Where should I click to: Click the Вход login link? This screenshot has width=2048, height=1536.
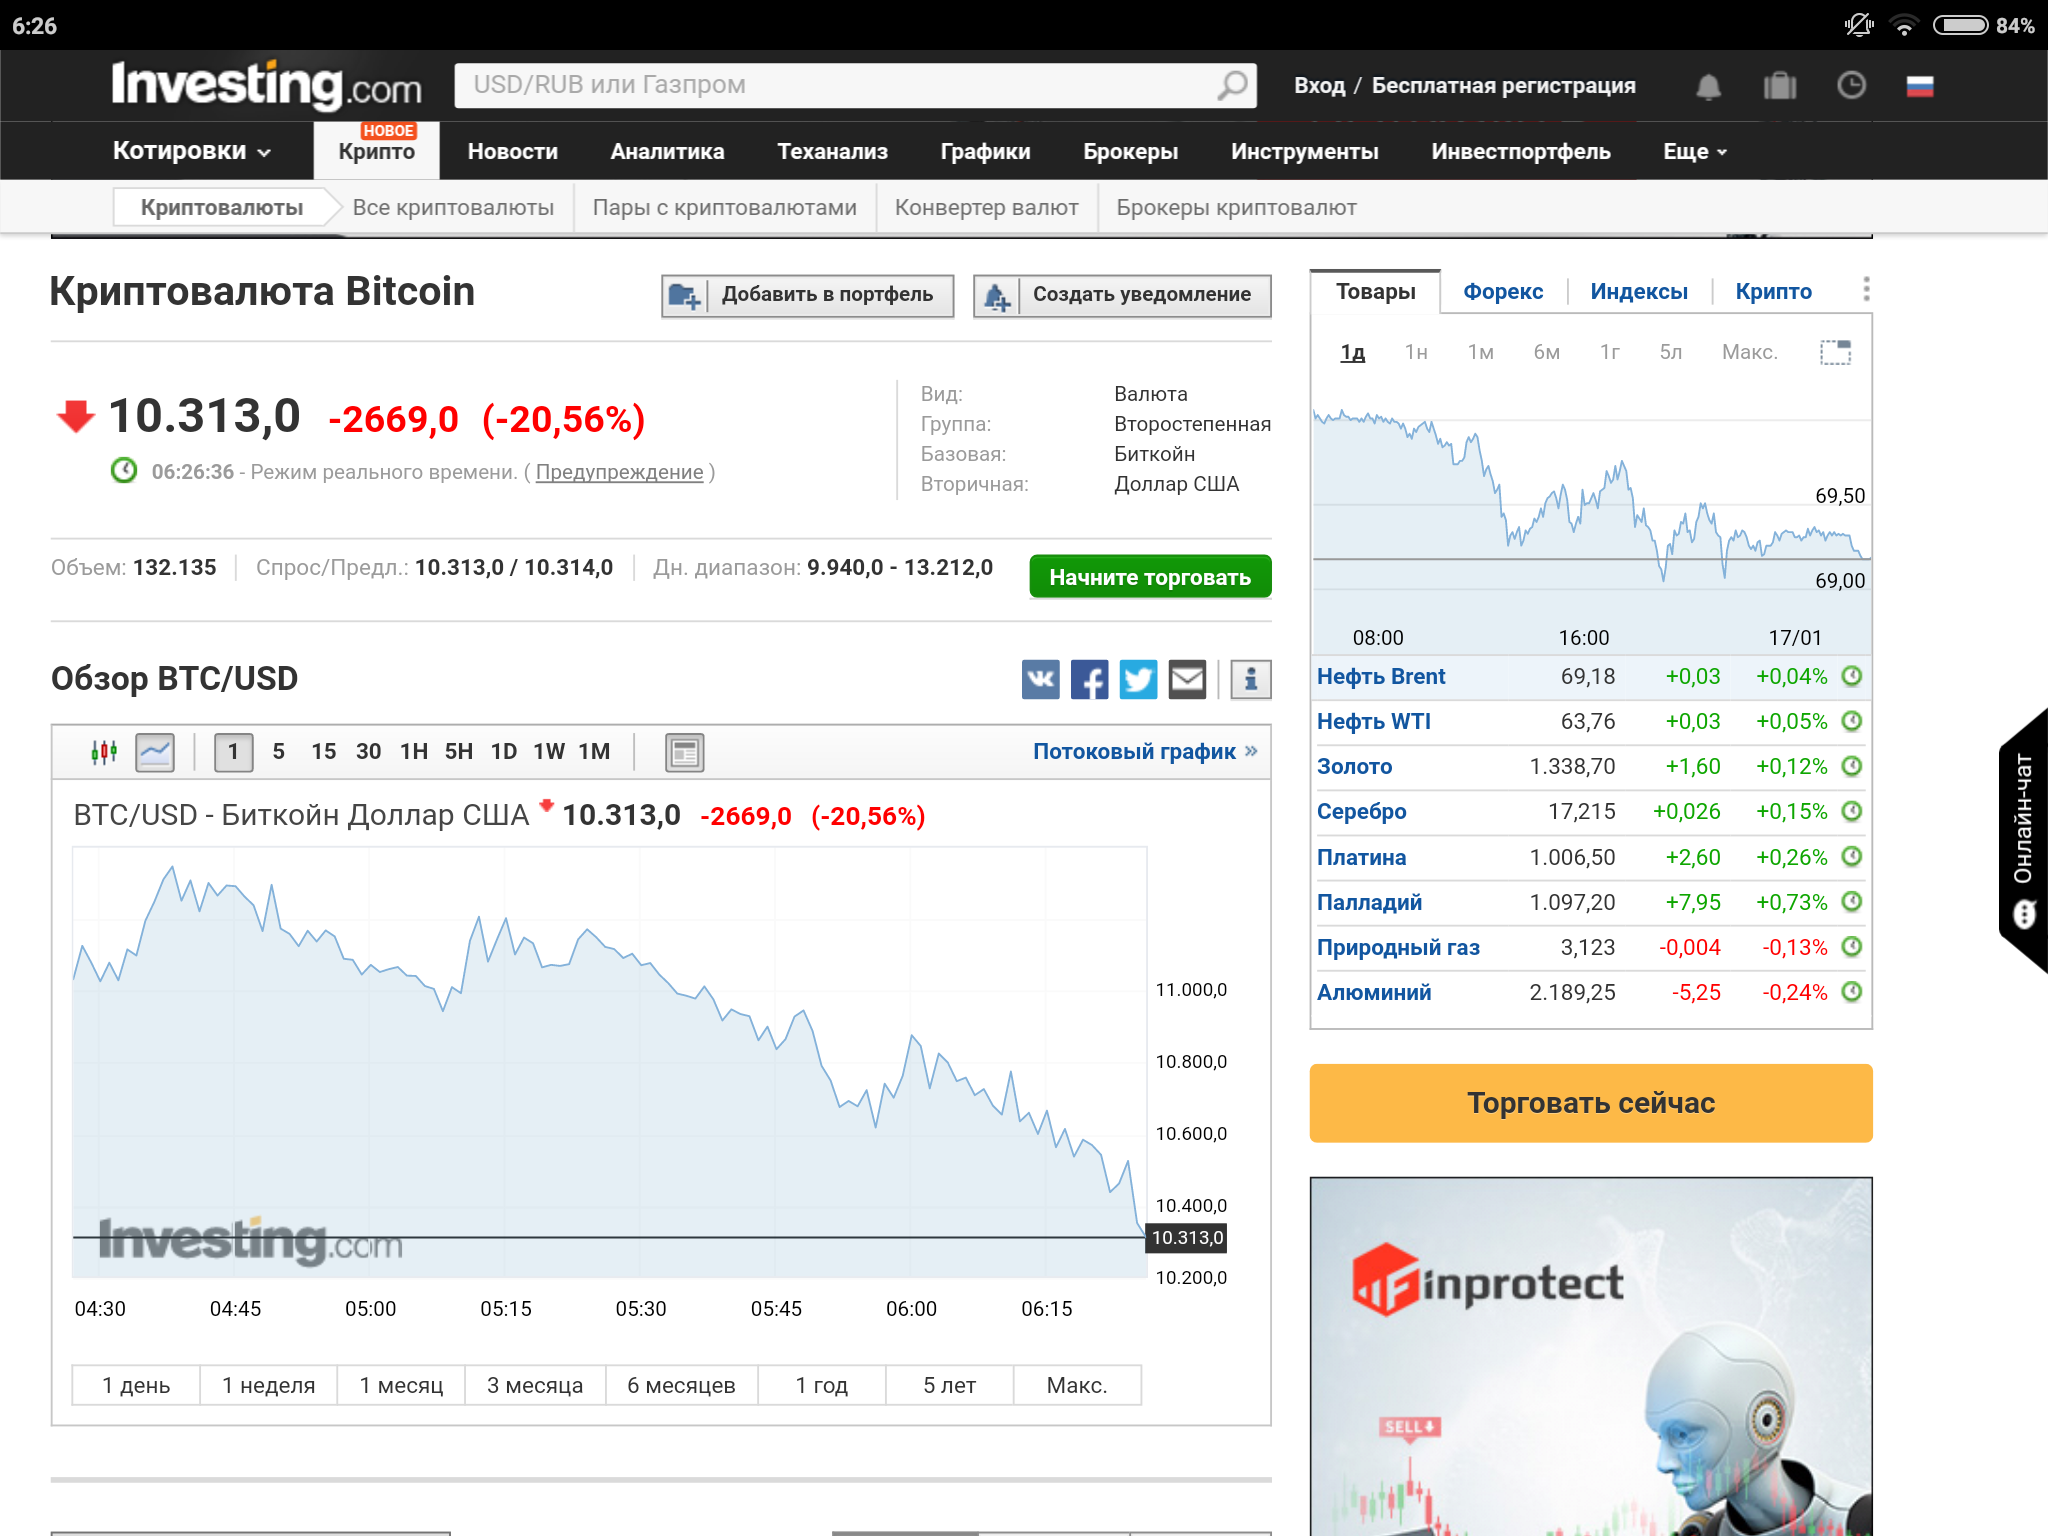coord(1319,86)
